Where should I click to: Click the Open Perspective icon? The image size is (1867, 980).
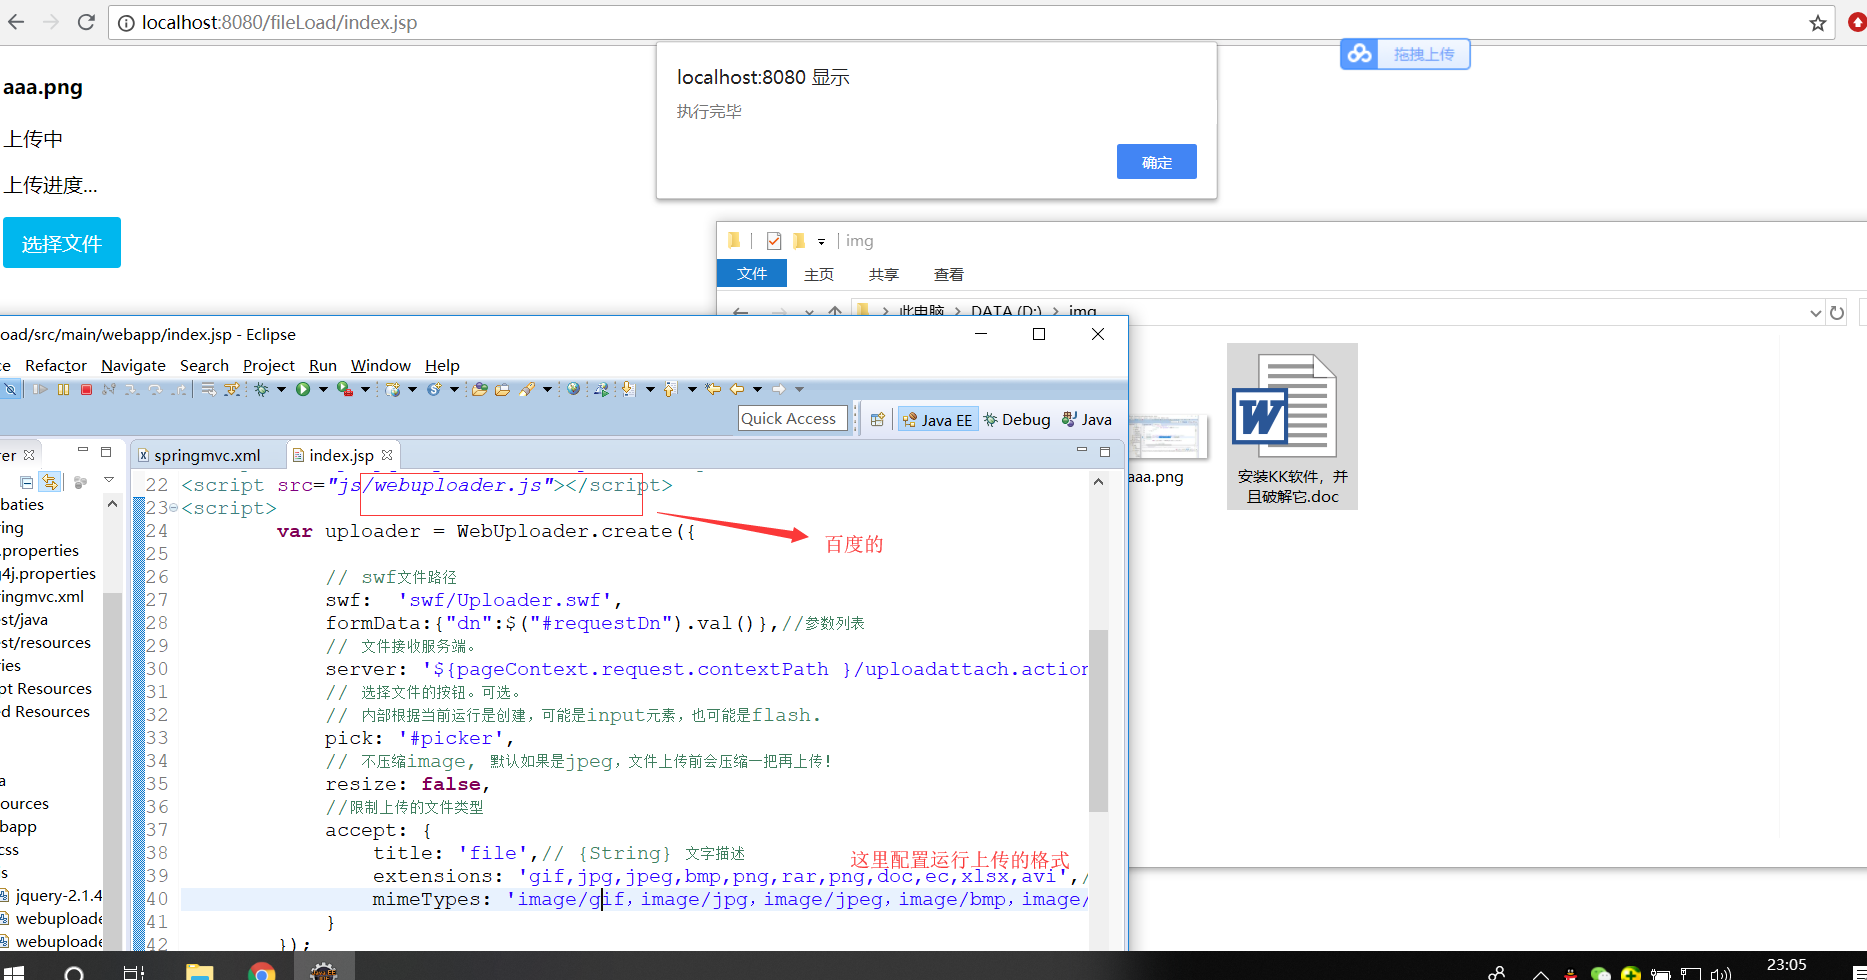pyautogui.click(x=877, y=420)
